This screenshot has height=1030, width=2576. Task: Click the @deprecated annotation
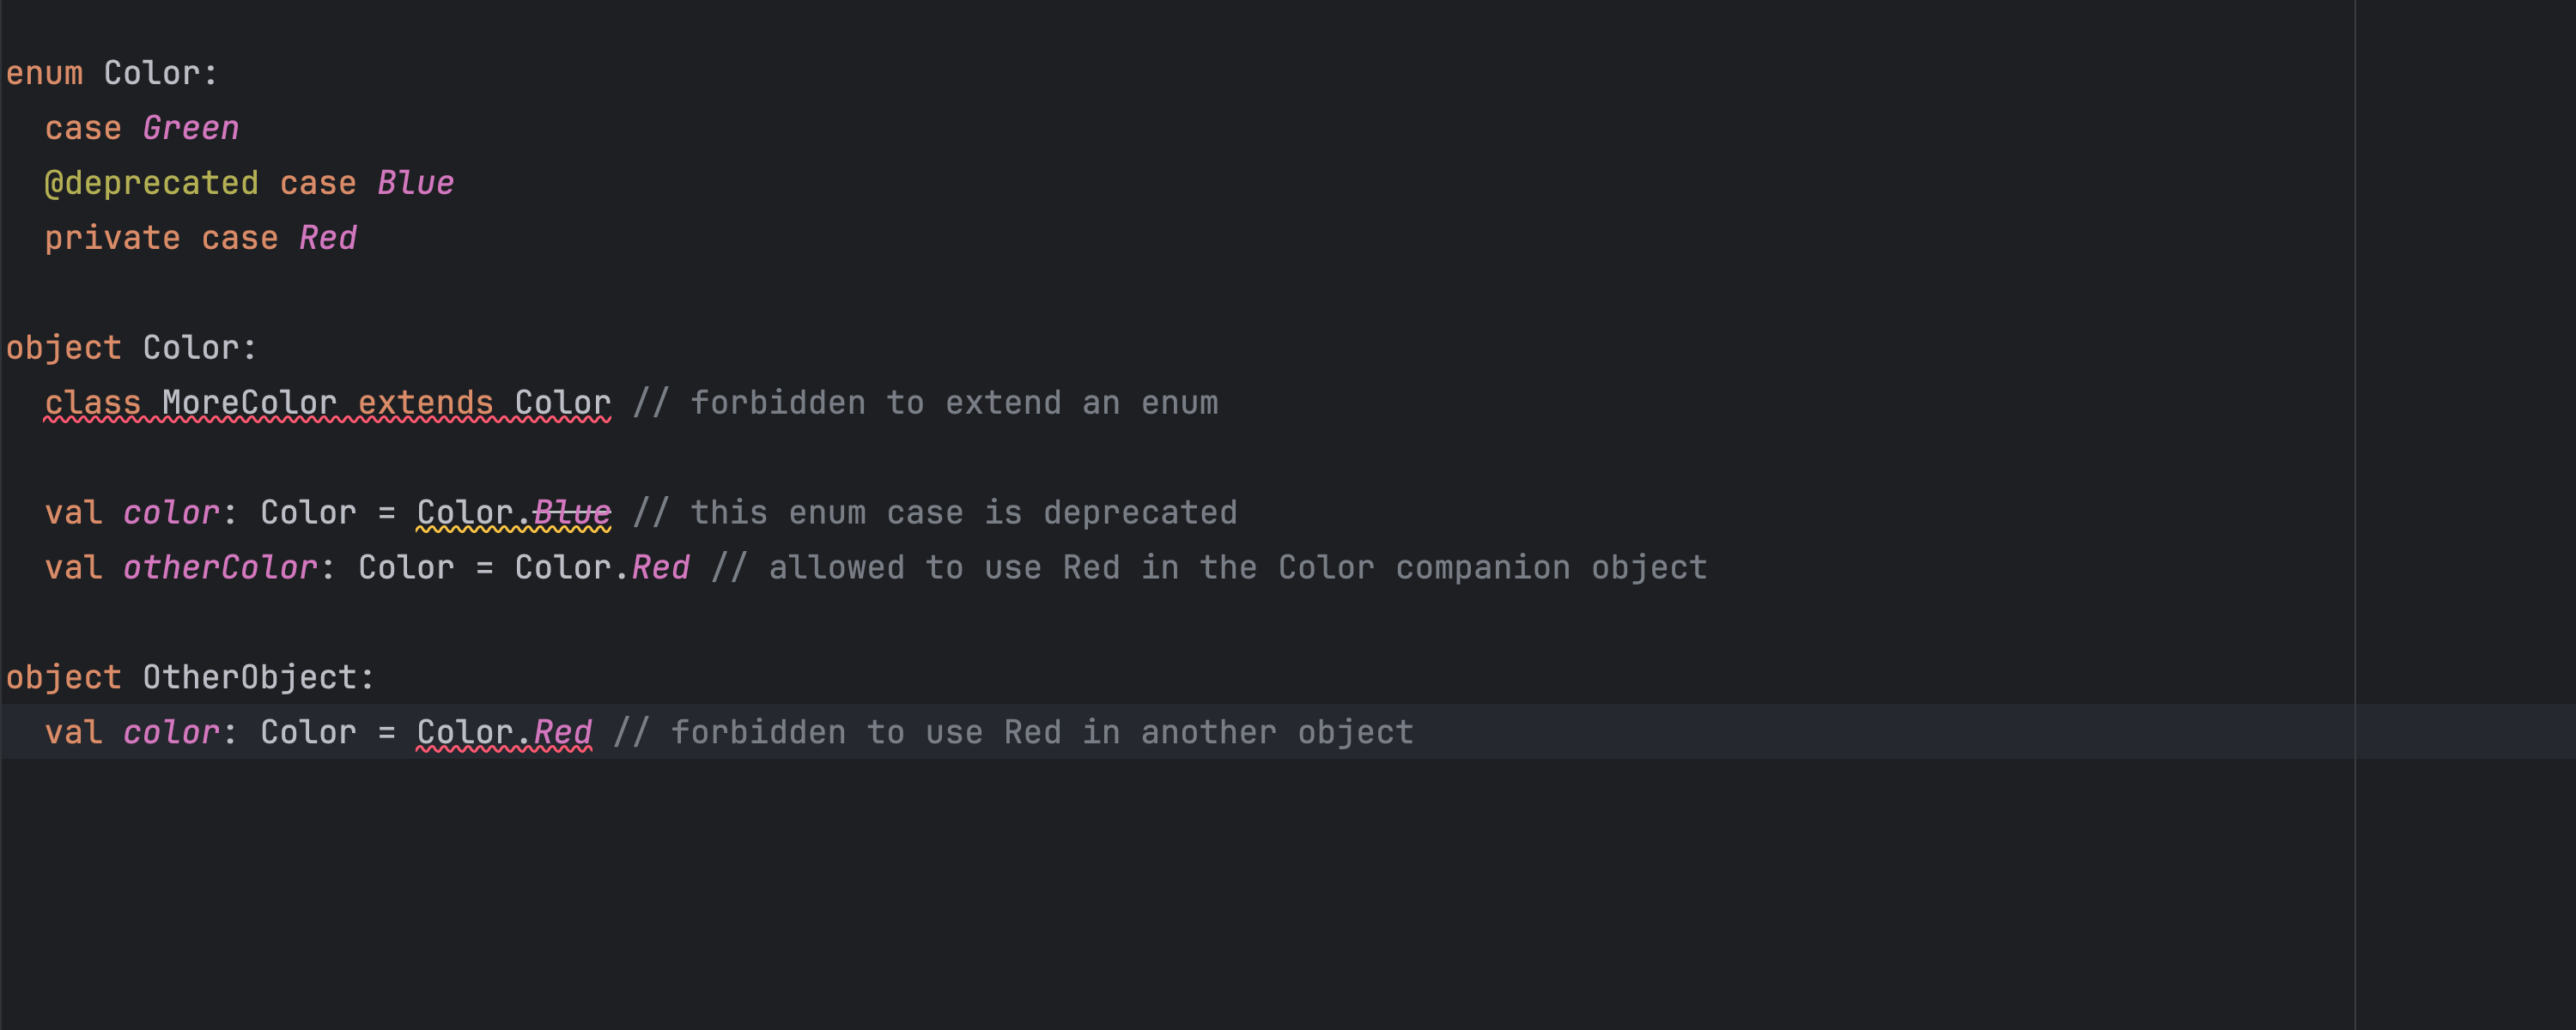coord(151,183)
